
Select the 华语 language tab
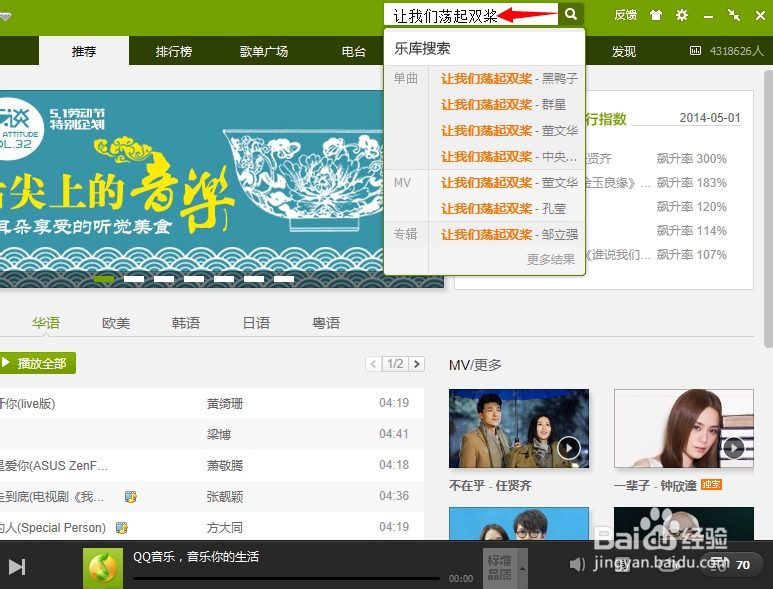(x=46, y=323)
